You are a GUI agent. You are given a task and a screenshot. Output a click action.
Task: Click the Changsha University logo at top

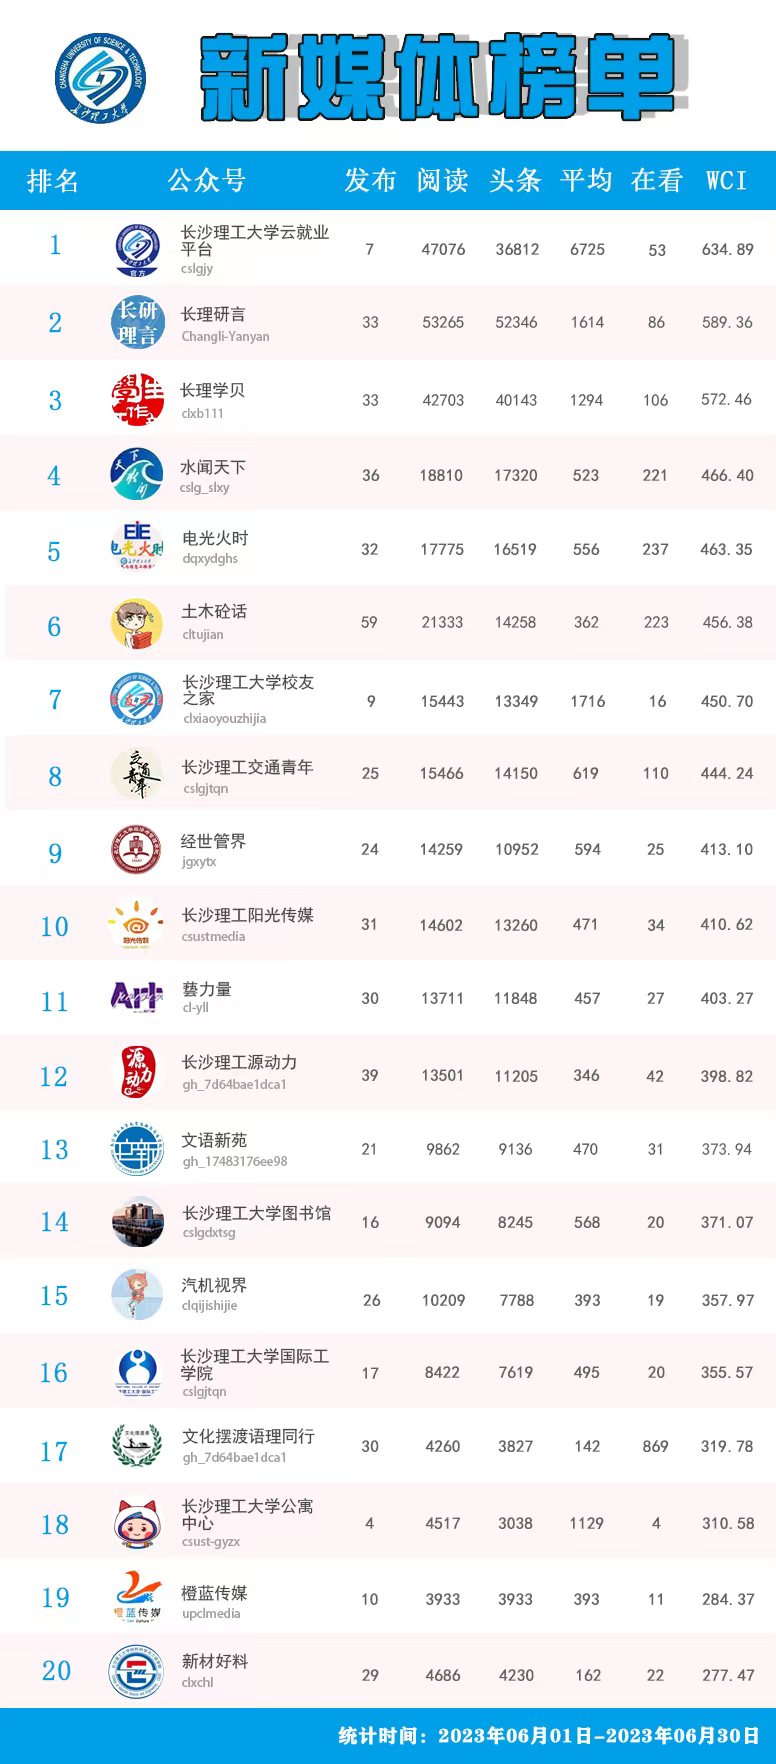click(x=100, y=75)
